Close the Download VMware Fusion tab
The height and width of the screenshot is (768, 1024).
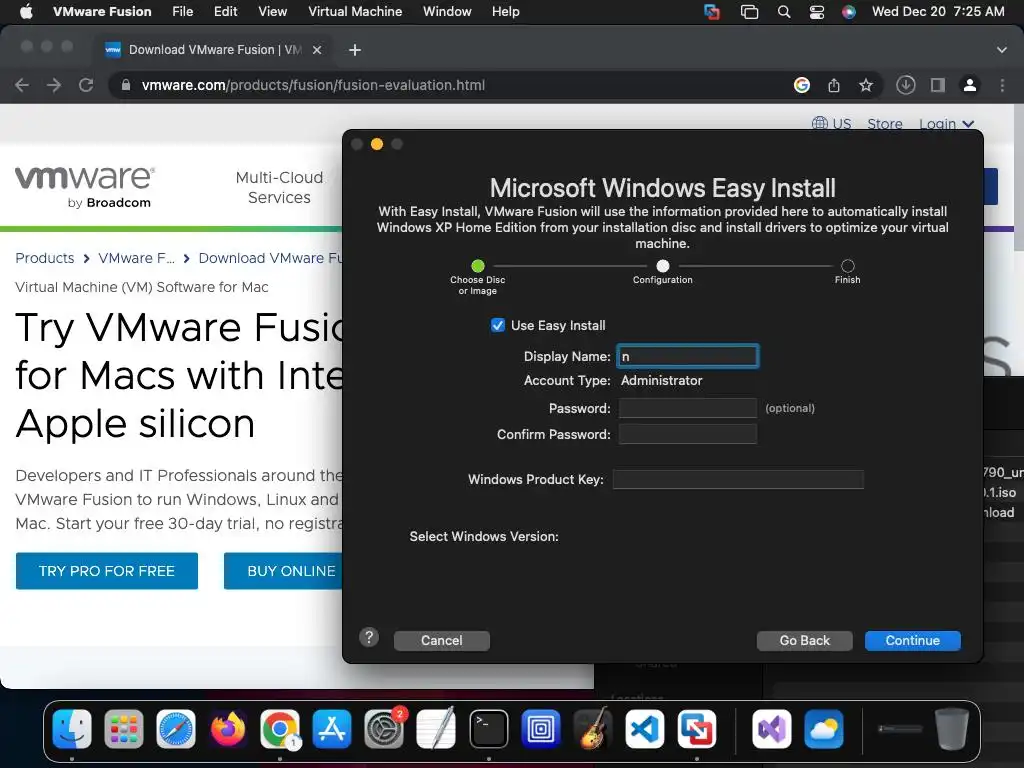(x=317, y=50)
